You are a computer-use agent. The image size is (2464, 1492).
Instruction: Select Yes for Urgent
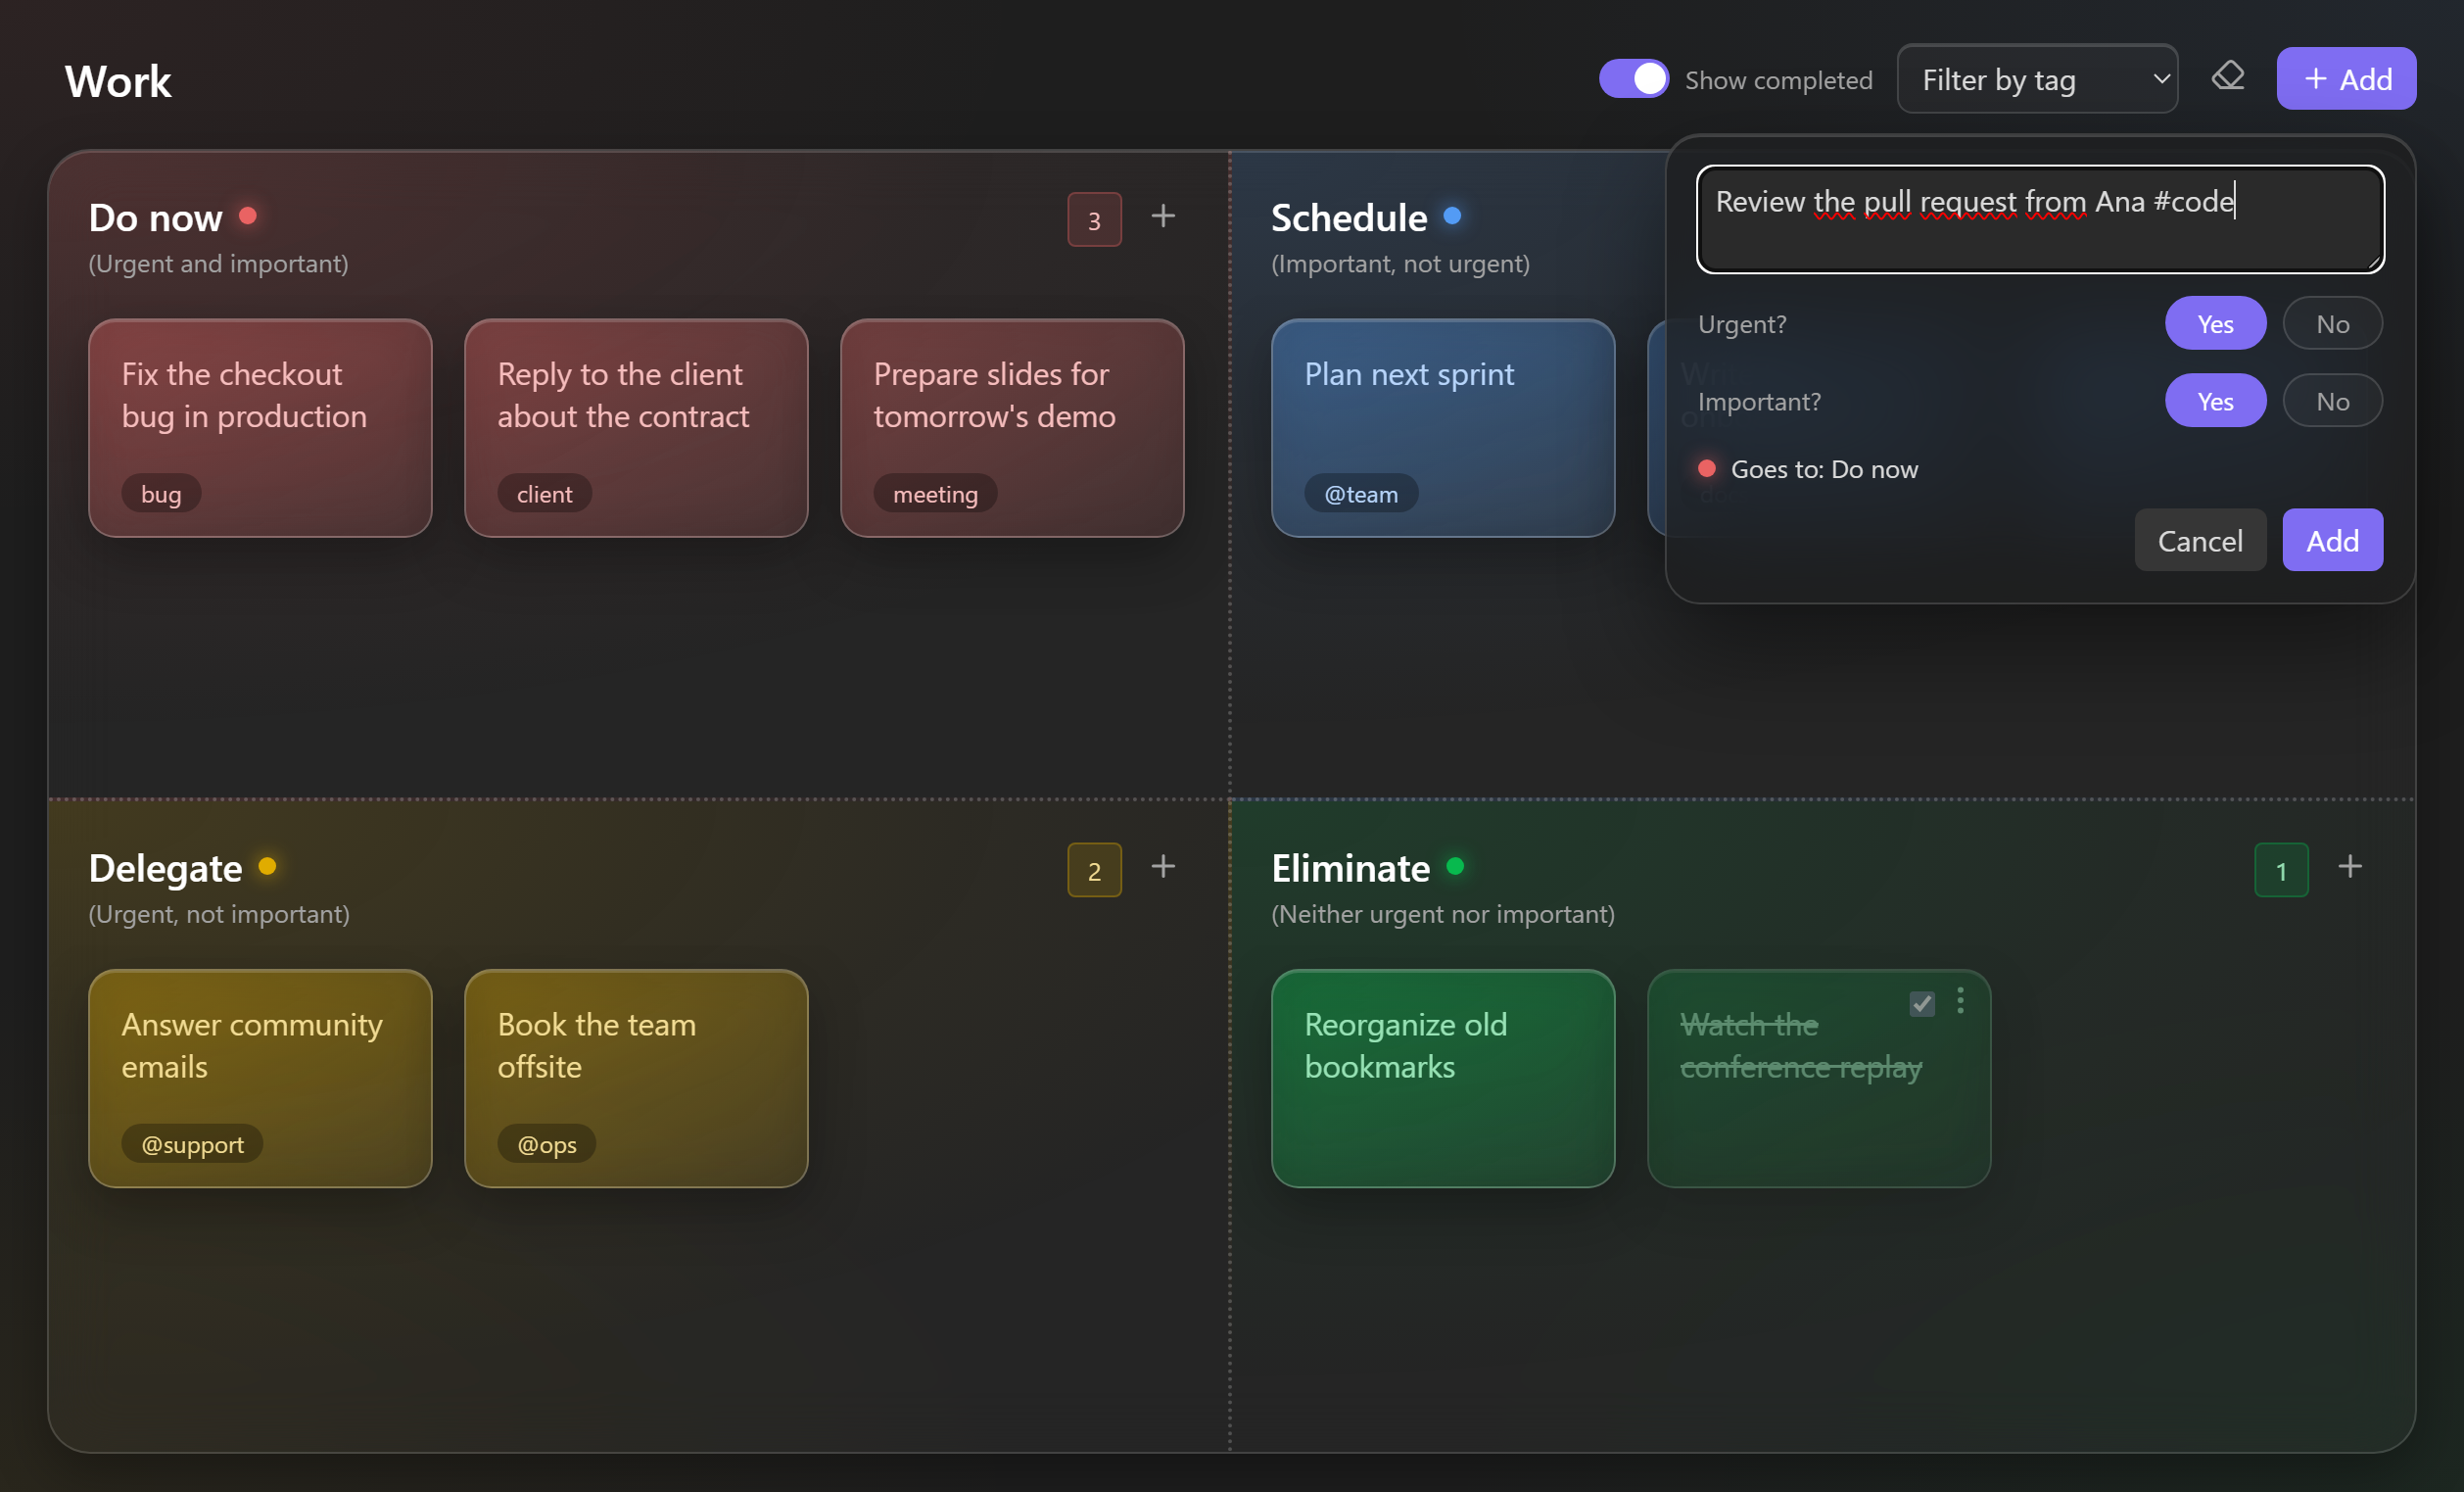2215,324
